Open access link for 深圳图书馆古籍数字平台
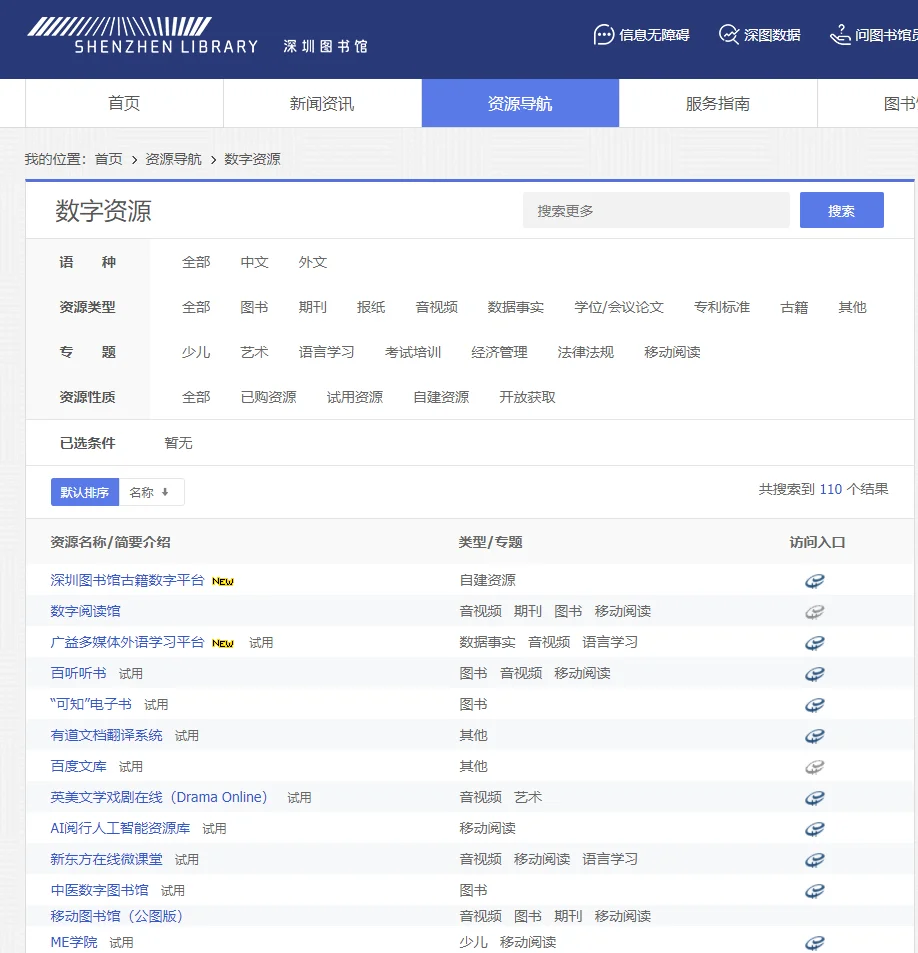The width and height of the screenshot is (918, 953). (815, 581)
